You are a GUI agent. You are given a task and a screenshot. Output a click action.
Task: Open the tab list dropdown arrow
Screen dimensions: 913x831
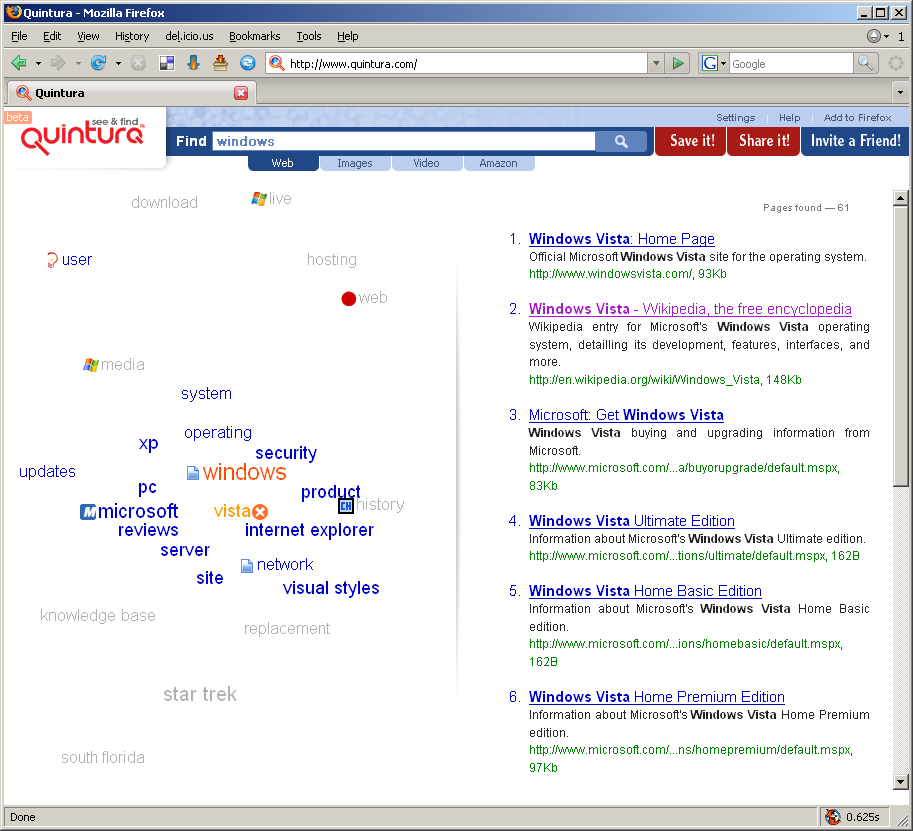coord(900,92)
